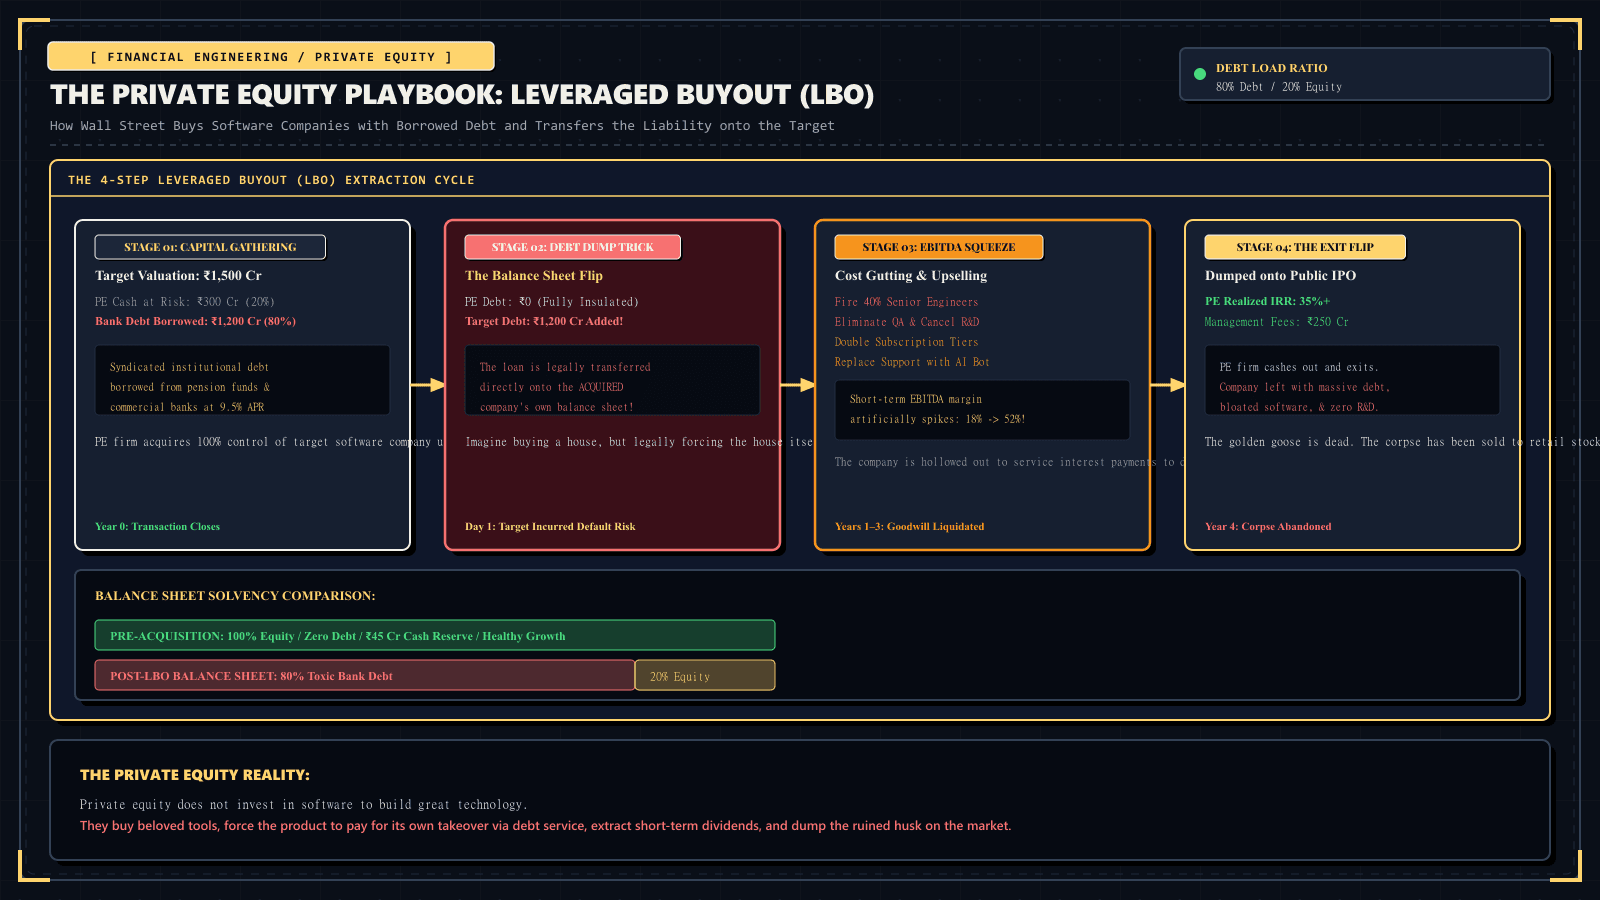Click 'Dumped onto Public IPO' heading
Screen dimensions: 1600x900
pos(1281,276)
